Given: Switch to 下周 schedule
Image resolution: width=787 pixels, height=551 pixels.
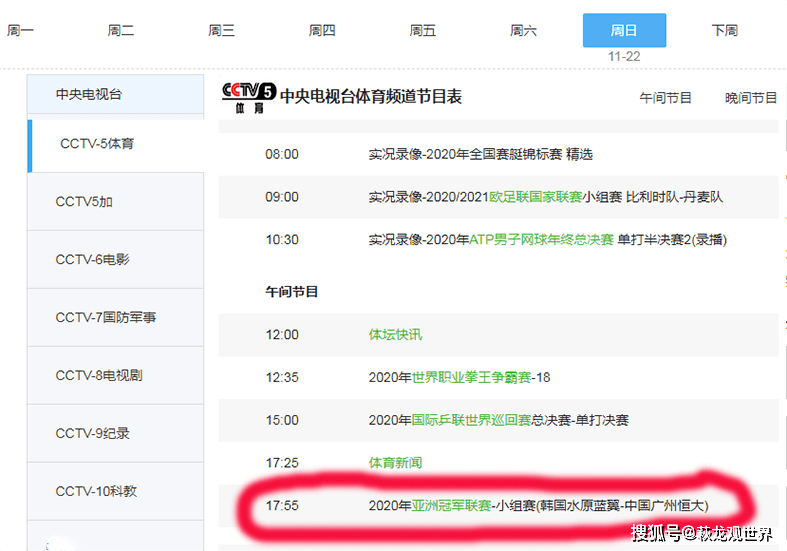Looking at the screenshot, I should pos(725,31).
